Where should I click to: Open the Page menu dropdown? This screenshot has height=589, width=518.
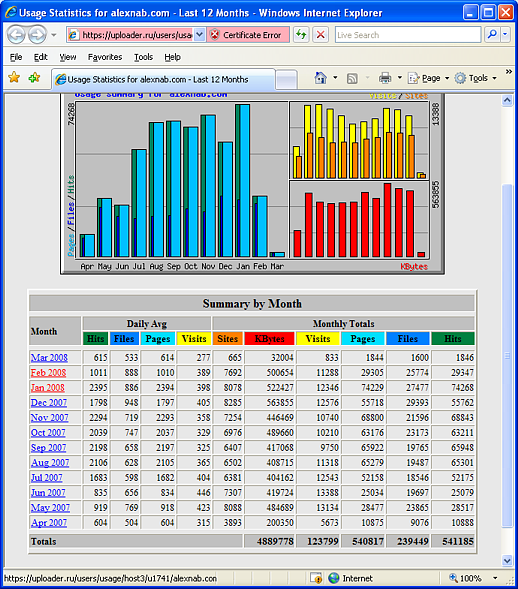[429, 78]
